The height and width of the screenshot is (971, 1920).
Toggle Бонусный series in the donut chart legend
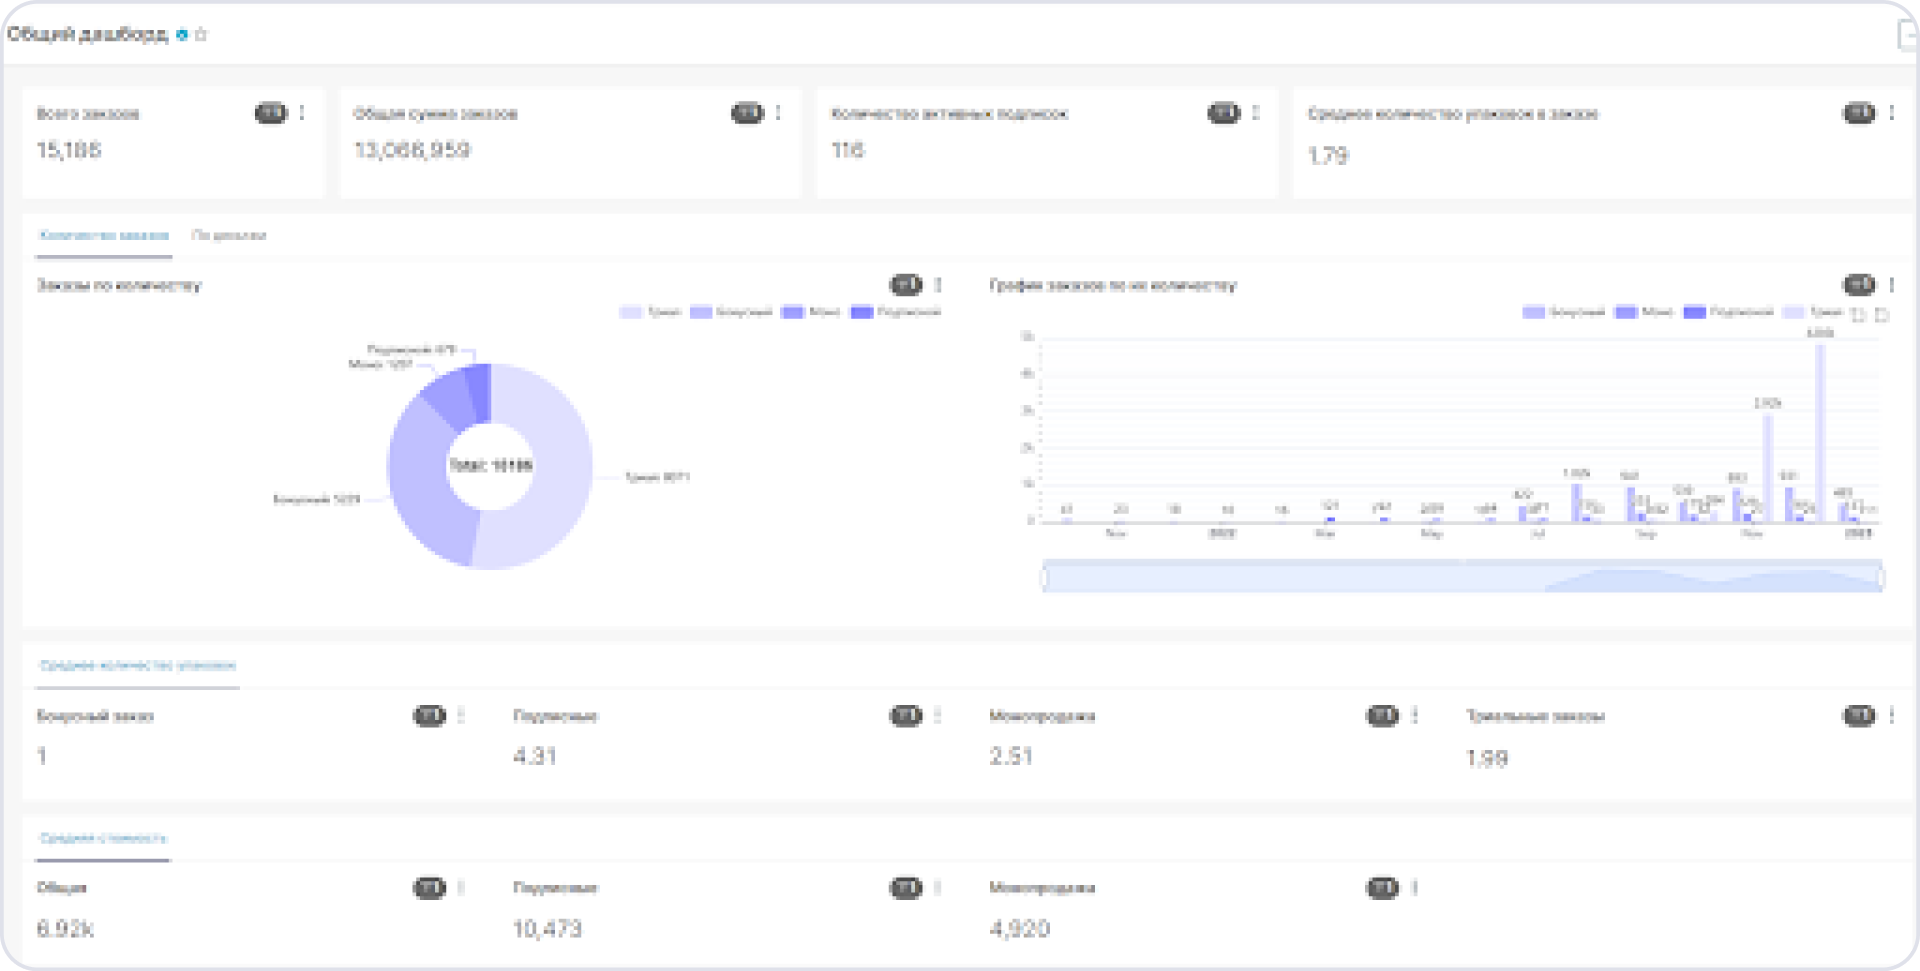pos(731,312)
